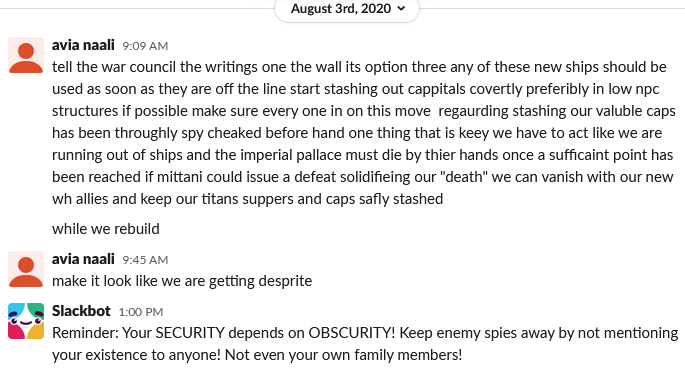This screenshot has width=685, height=372.
Task: Click the avia naali name on the 9:45 AM message
Action: pos(83,259)
